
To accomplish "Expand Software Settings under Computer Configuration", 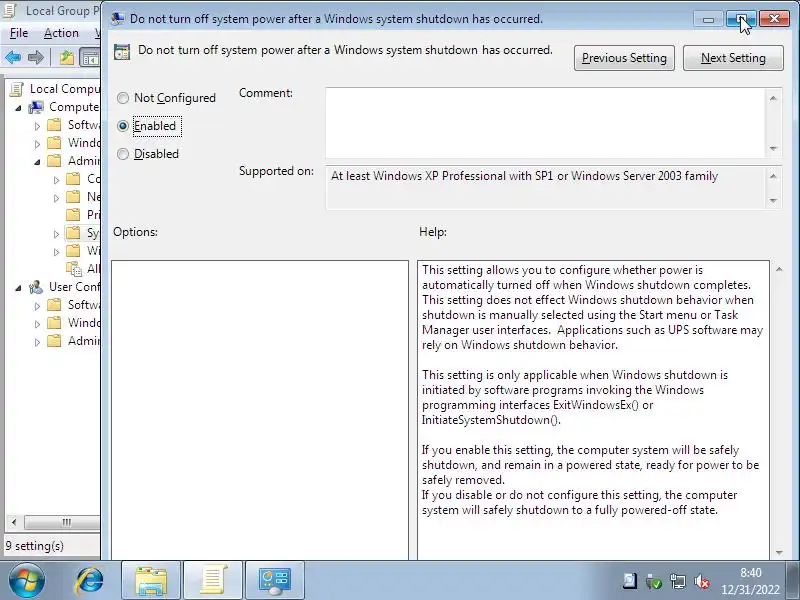I will coord(37,126).
